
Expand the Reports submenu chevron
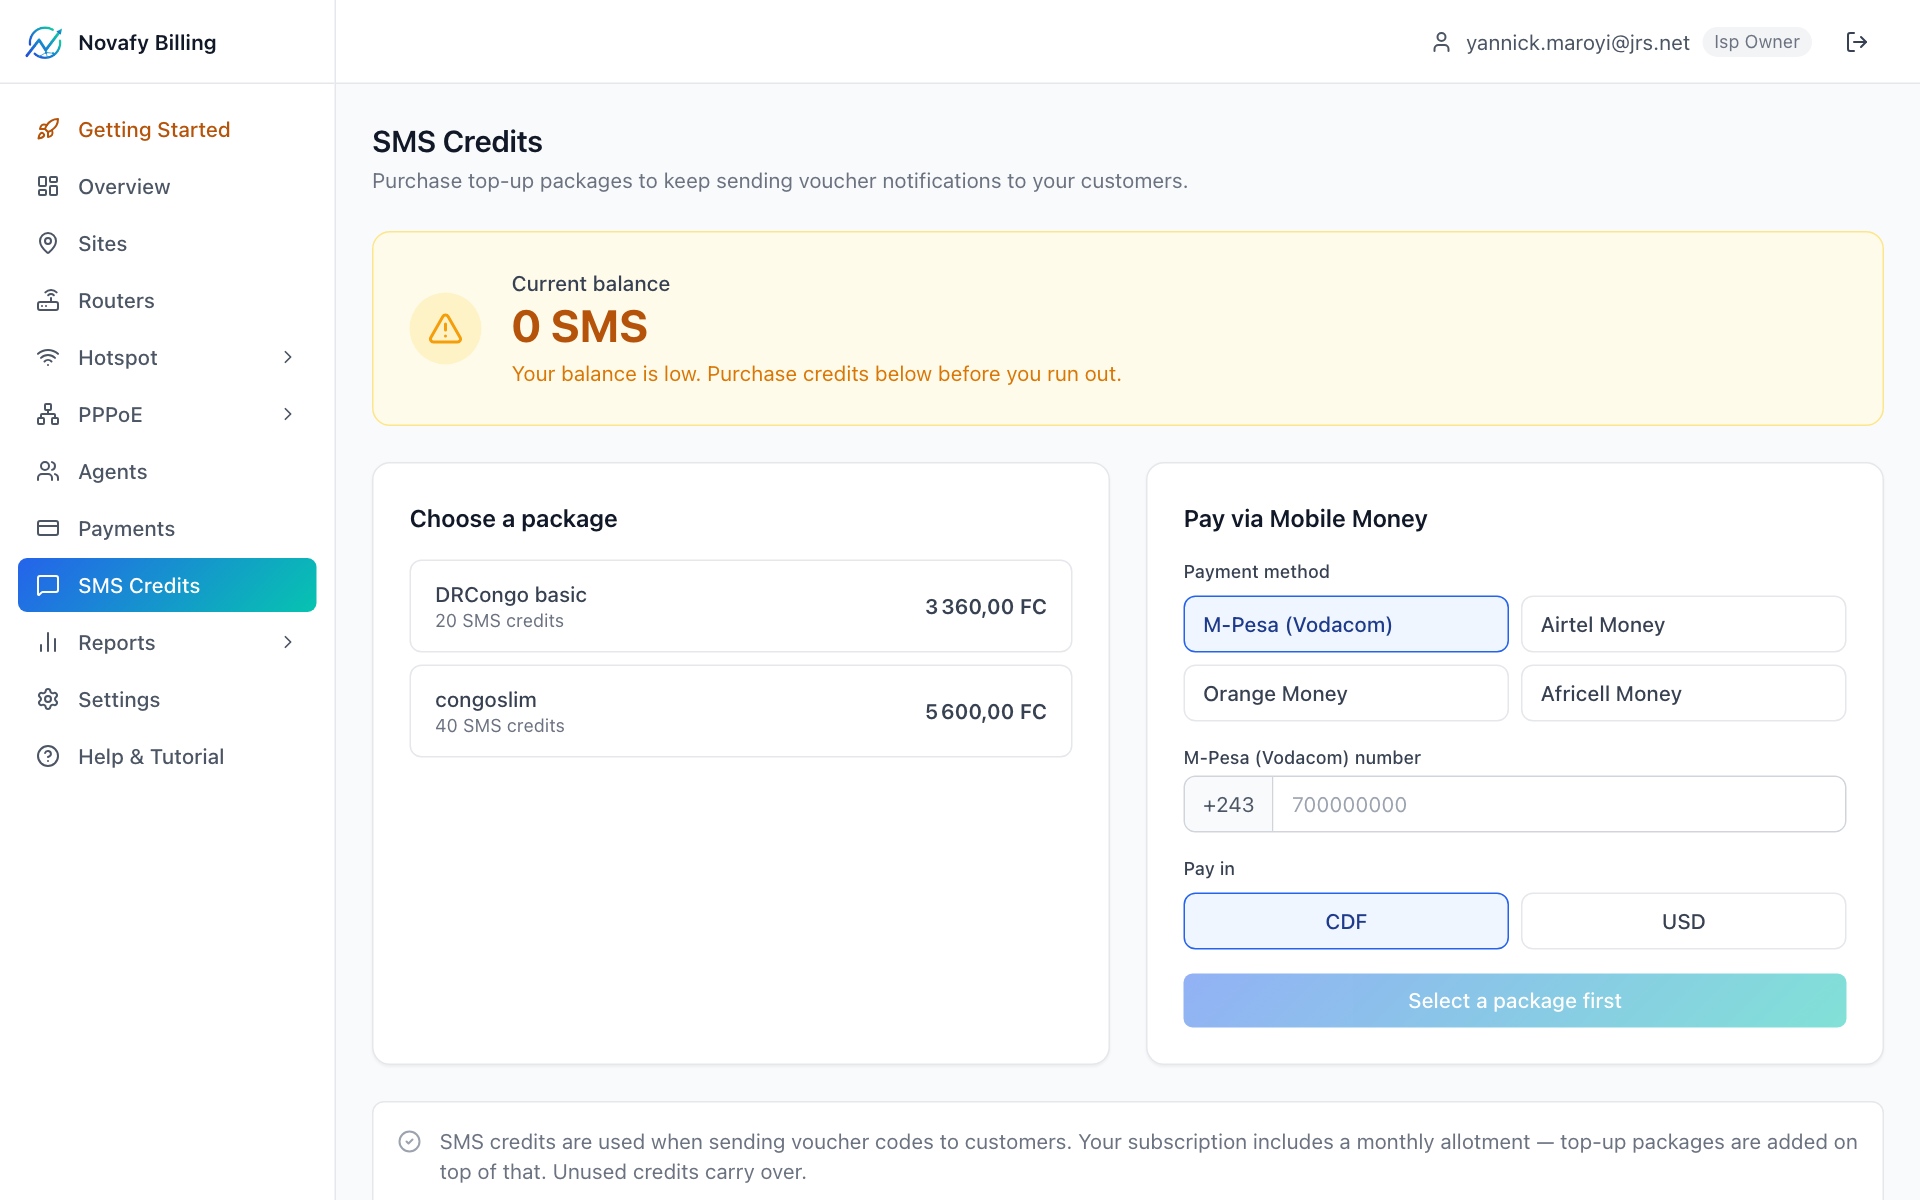pyautogui.click(x=288, y=642)
